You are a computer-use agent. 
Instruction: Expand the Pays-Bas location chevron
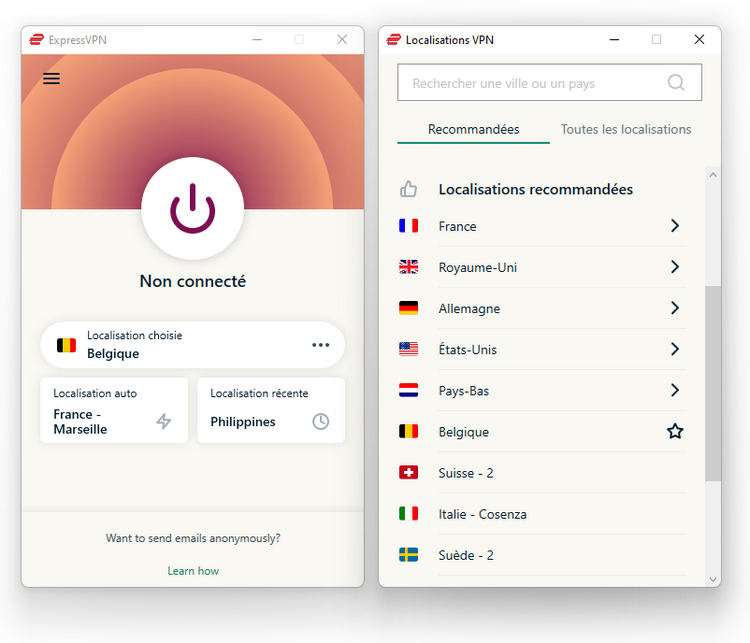675,390
